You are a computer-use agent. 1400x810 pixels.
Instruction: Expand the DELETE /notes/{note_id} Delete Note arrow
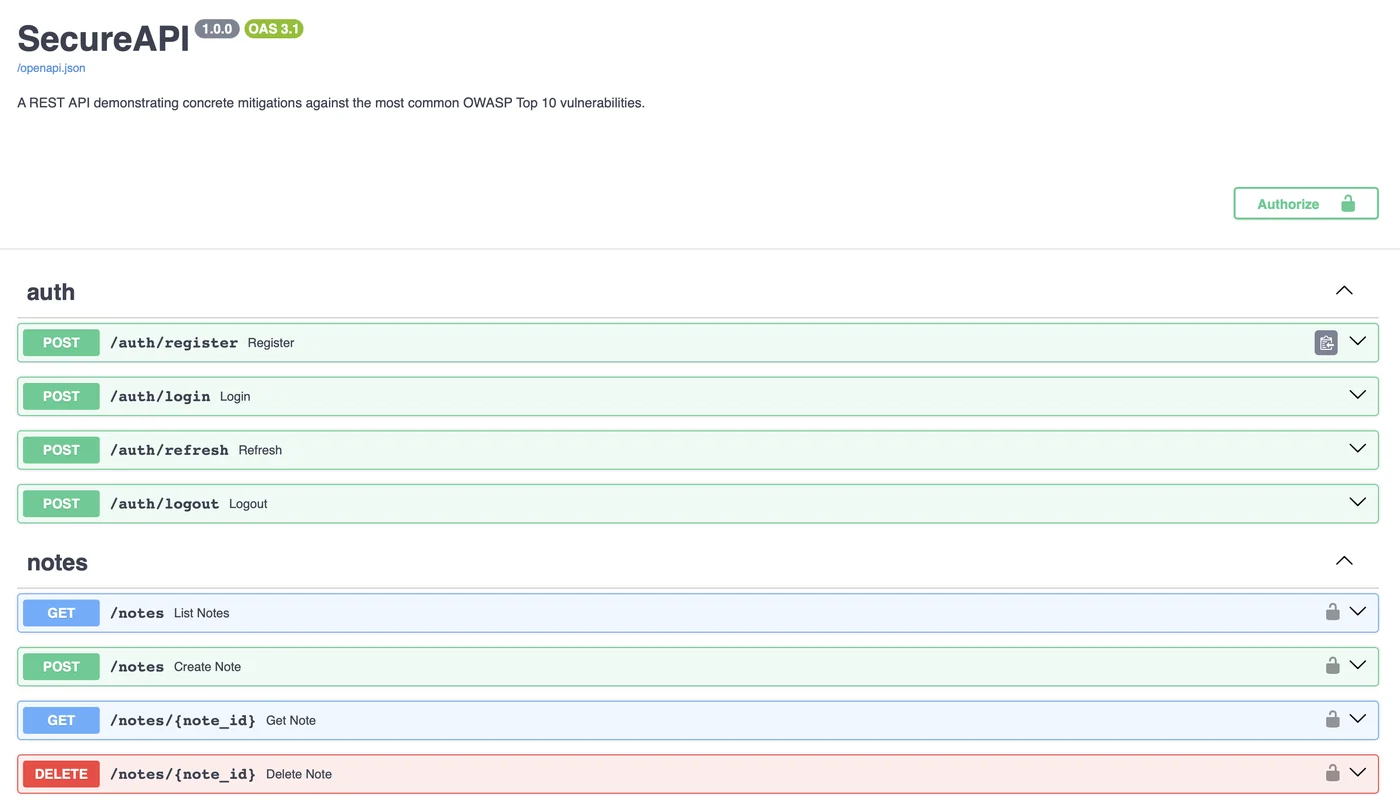click(1358, 772)
